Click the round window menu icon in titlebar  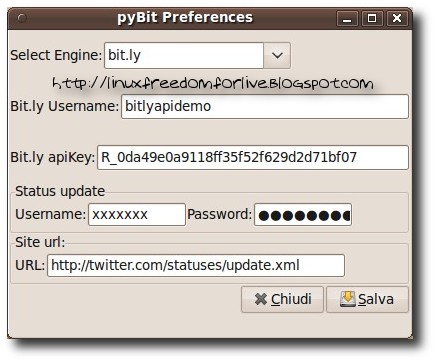click(x=22, y=18)
